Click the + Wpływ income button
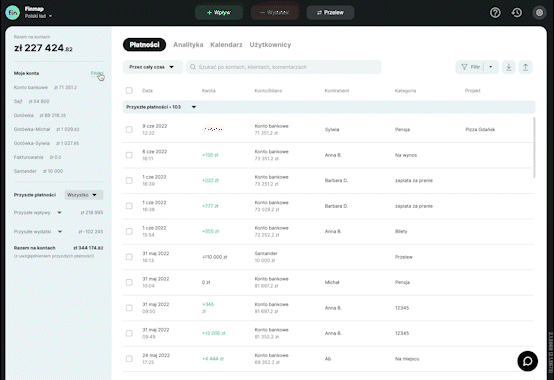554x380 pixels. tap(219, 13)
